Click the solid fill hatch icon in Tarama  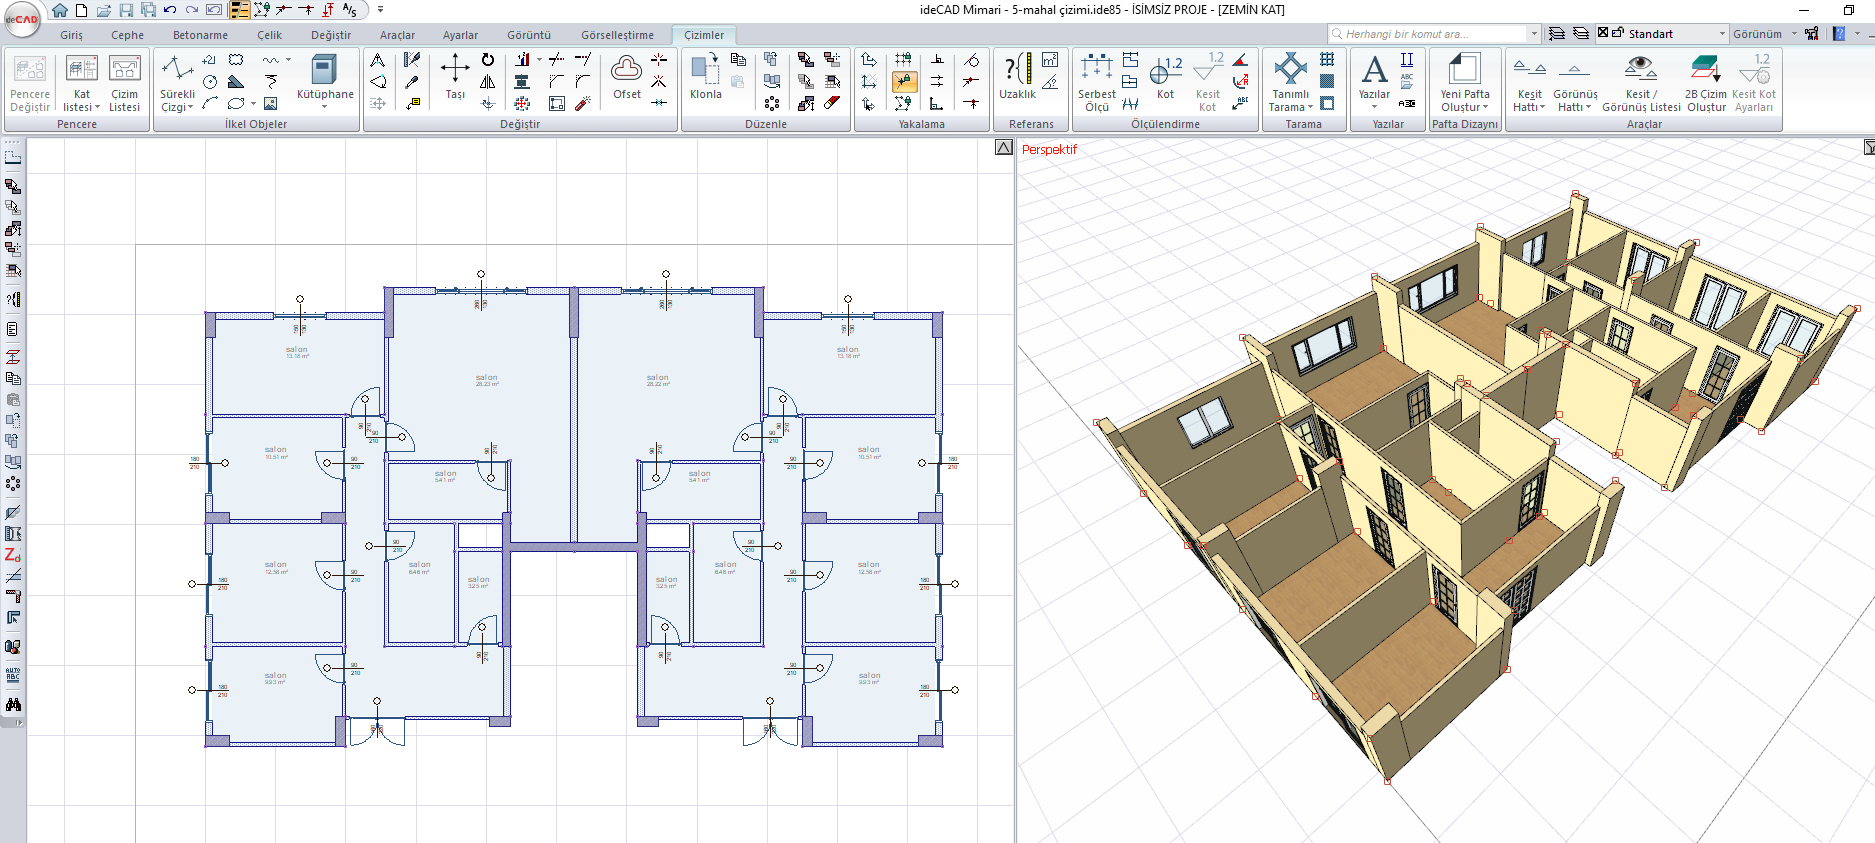point(1327,81)
